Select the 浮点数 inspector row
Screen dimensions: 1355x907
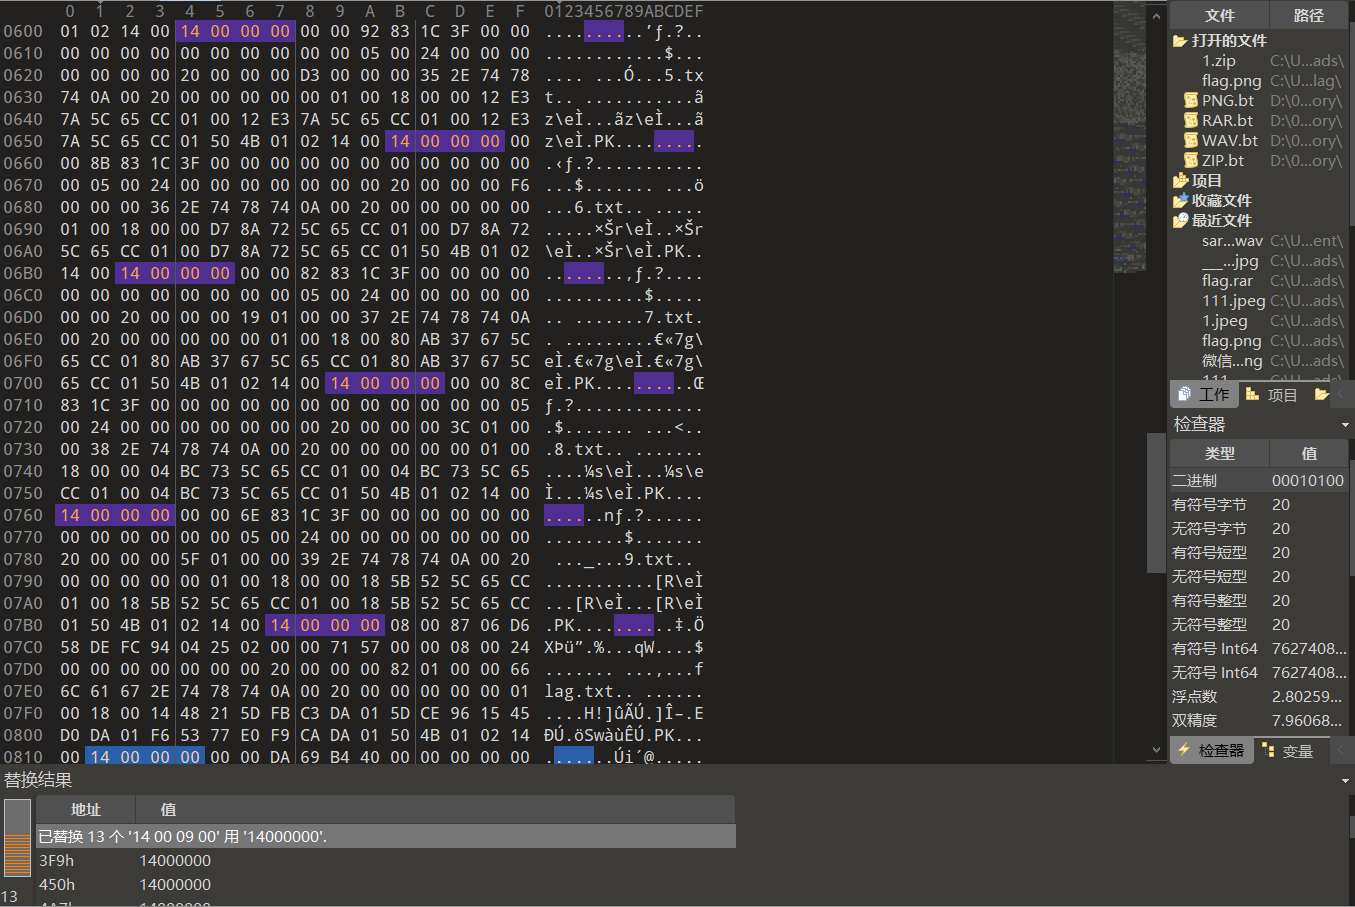coord(1259,696)
